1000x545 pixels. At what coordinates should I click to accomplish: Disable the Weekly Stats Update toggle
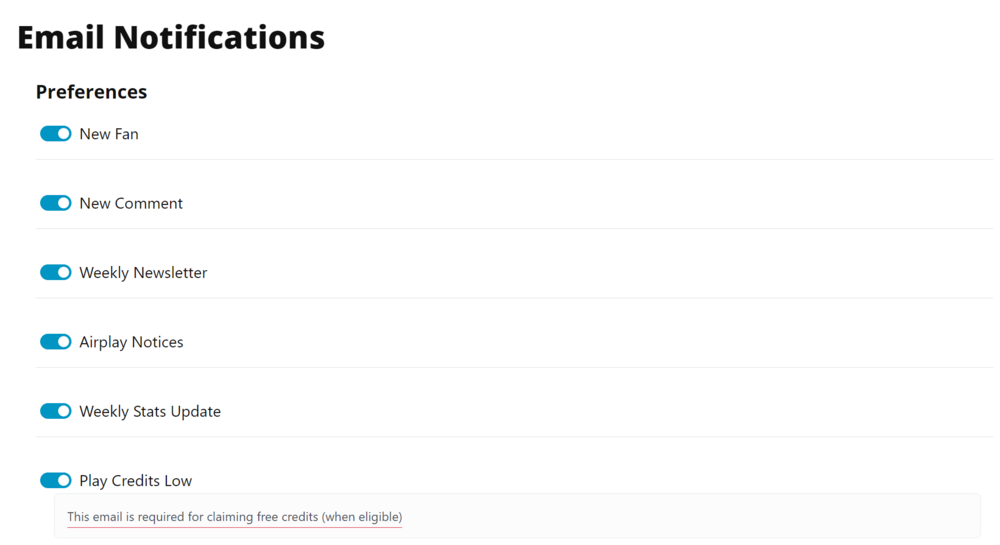56,411
